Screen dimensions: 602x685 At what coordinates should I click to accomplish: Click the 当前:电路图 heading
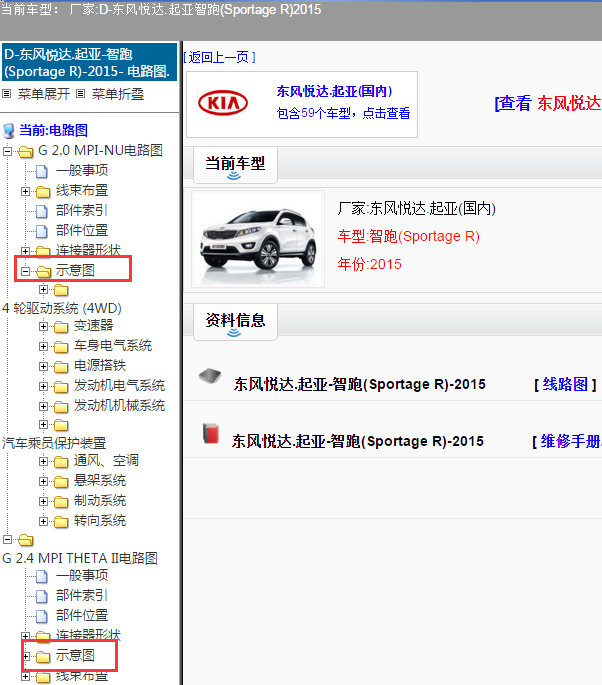point(53,130)
